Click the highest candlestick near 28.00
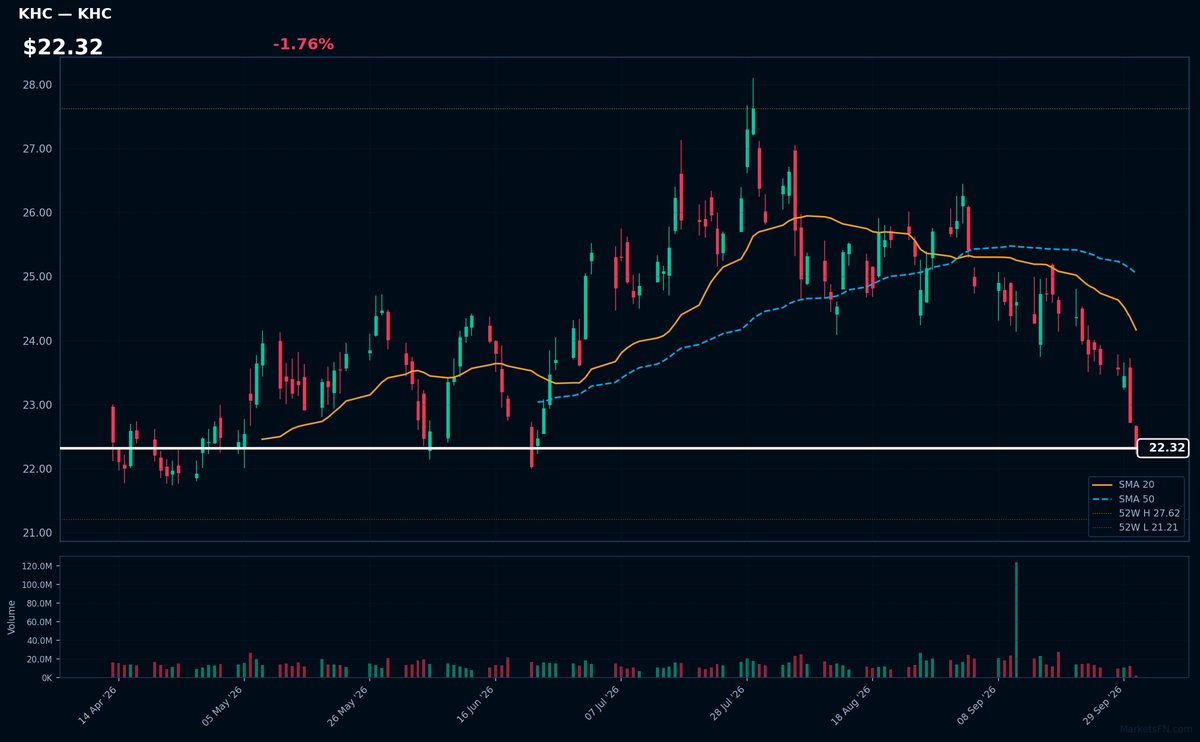Image resolution: width=1200 pixels, height=742 pixels. (x=753, y=107)
